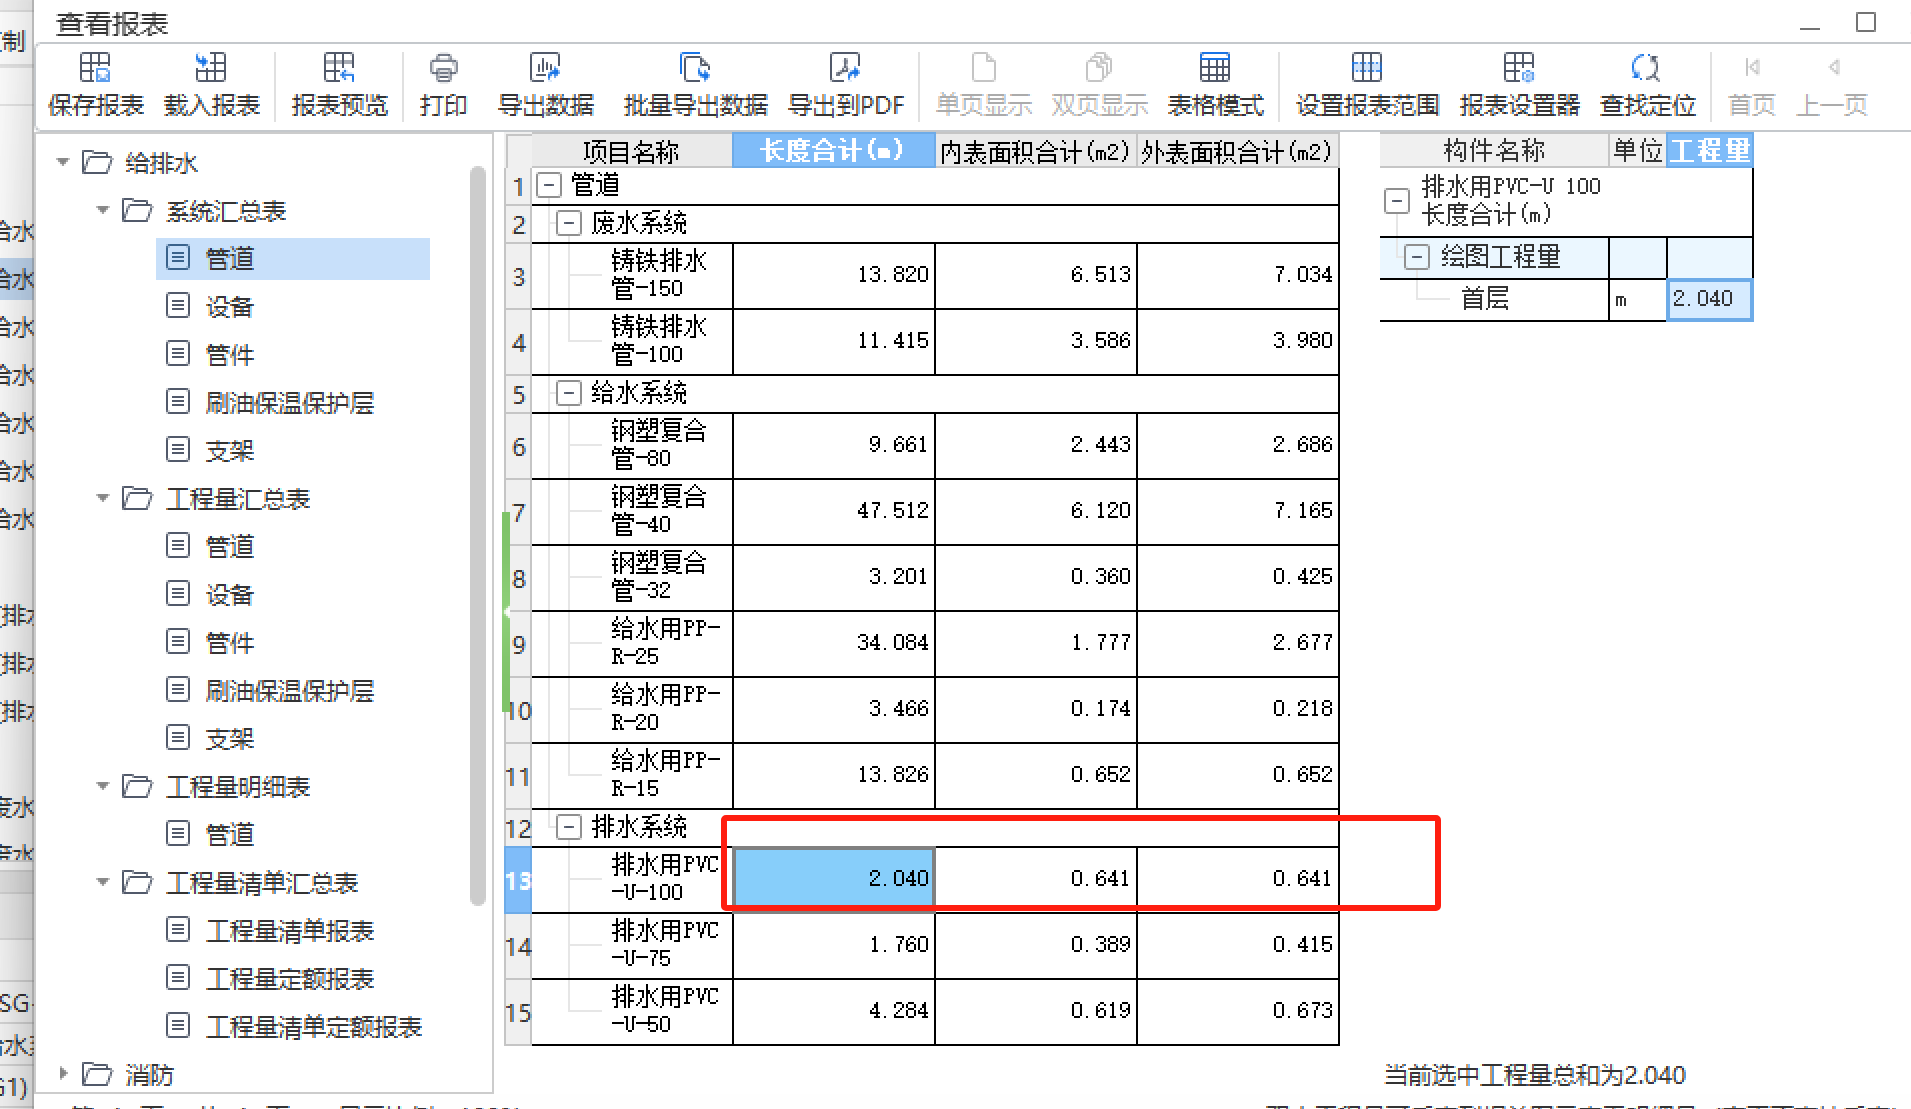Image resolution: width=1911 pixels, height=1109 pixels.
Task: Click the 项目名称 column header
Action: click(631, 150)
